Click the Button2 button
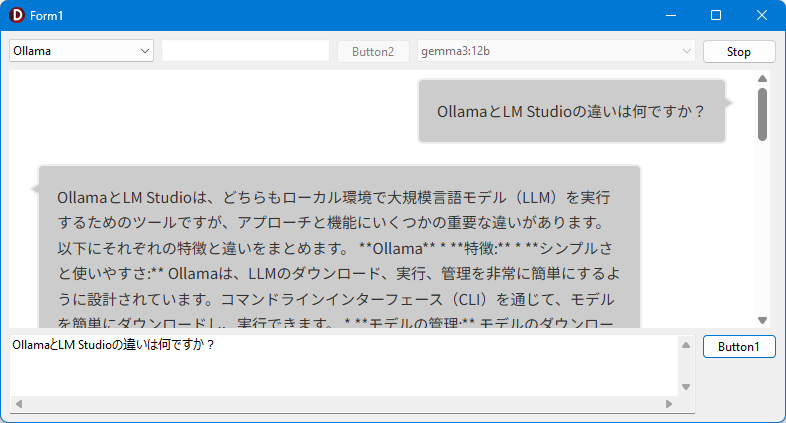 [x=373, y=52]
